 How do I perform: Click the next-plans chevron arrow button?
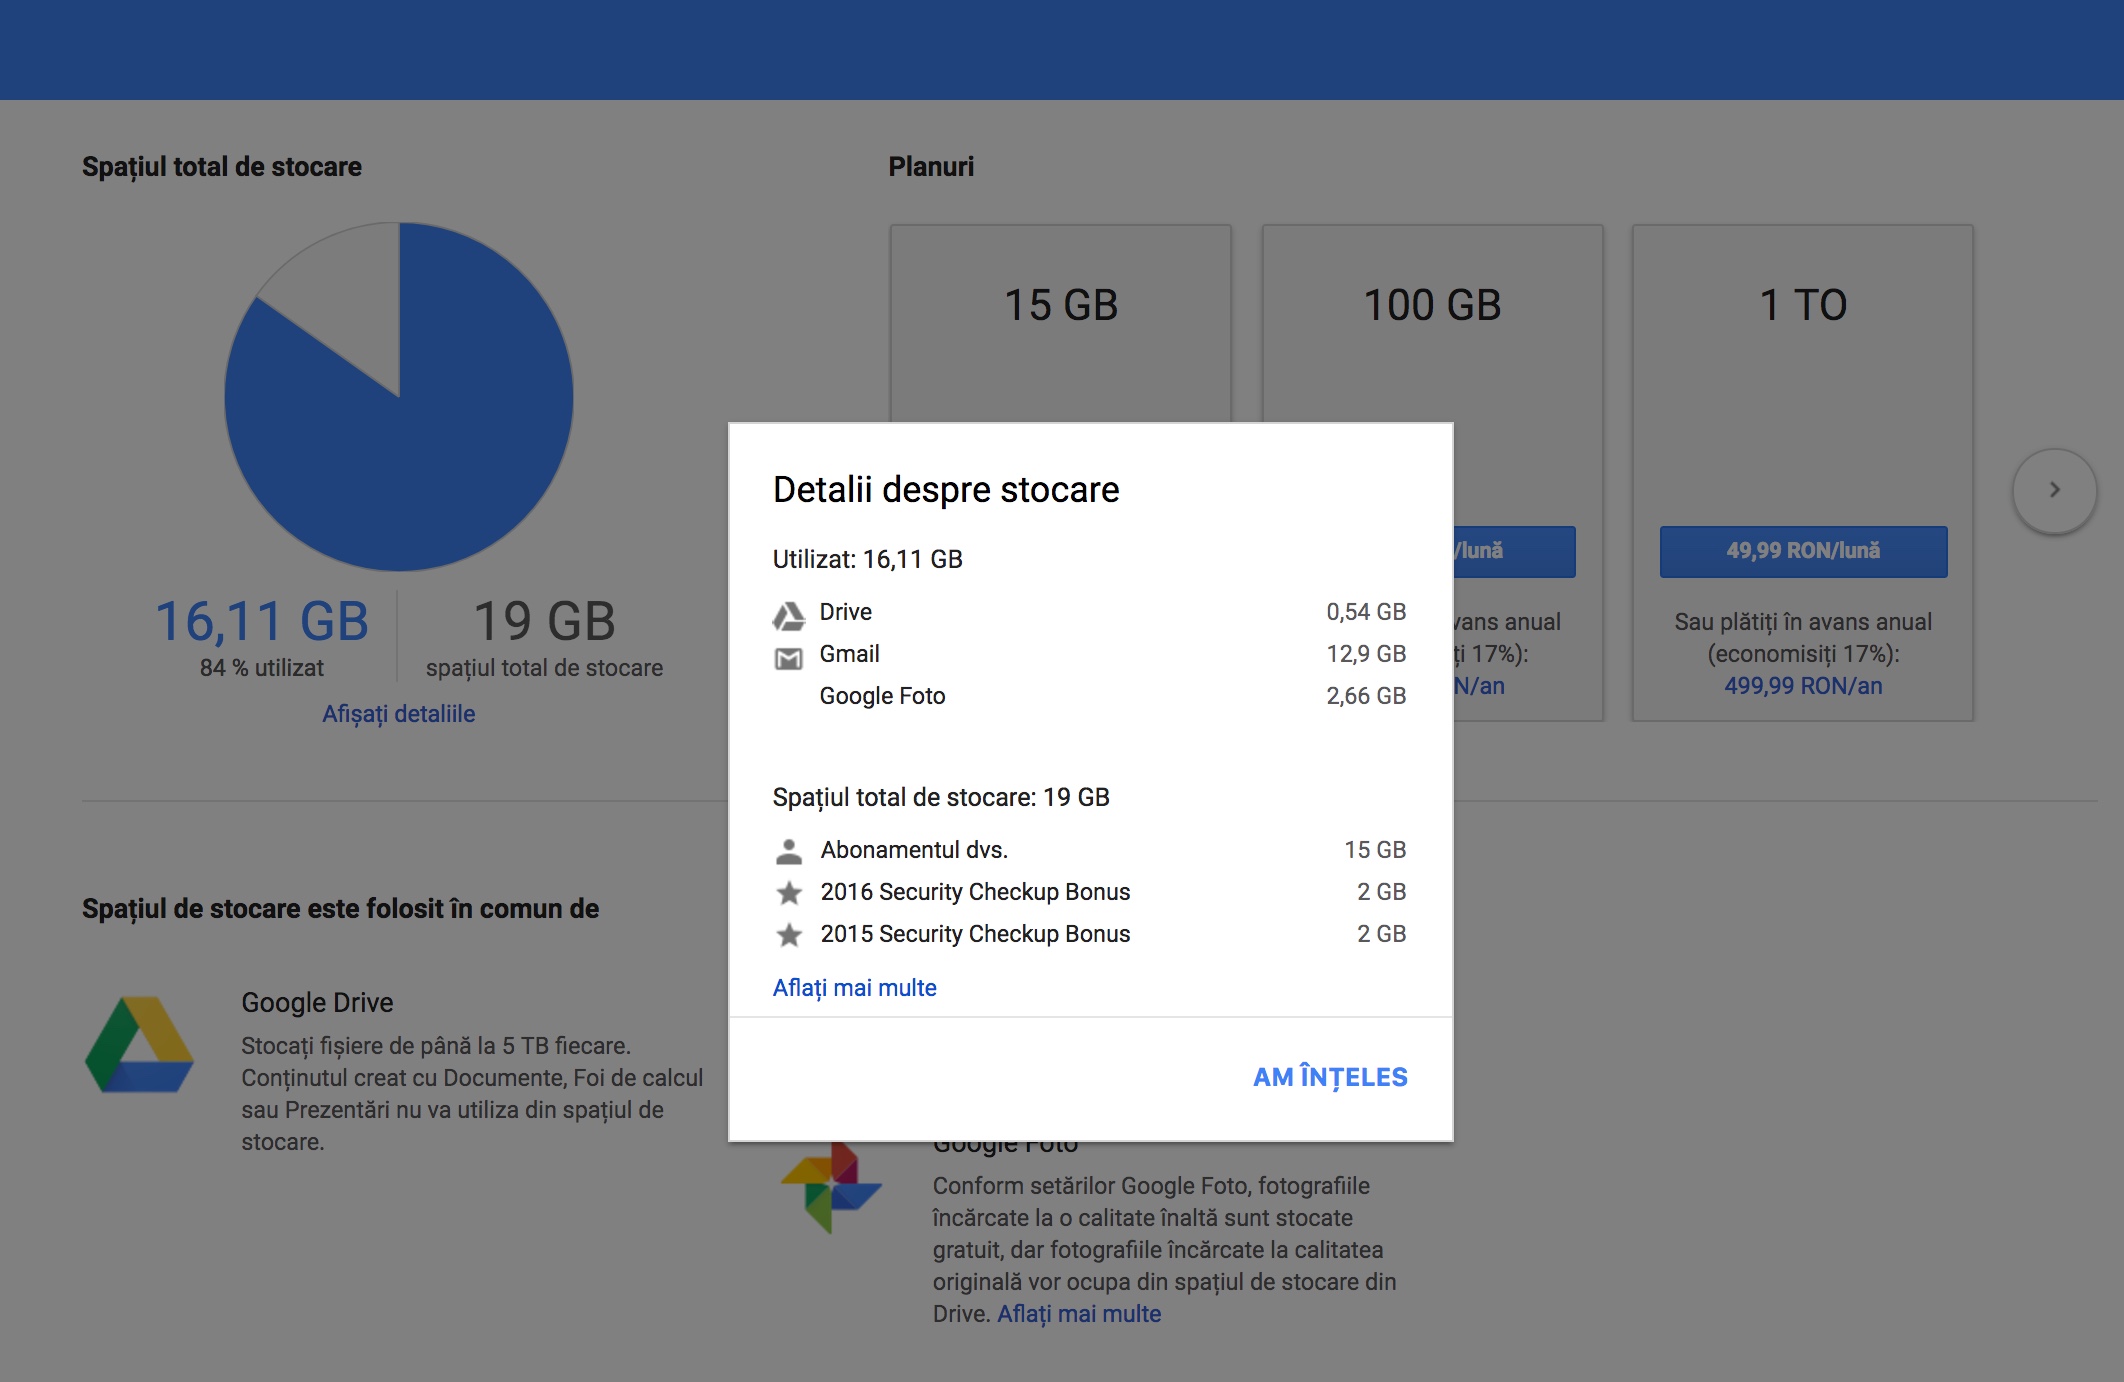[2054, 490]
